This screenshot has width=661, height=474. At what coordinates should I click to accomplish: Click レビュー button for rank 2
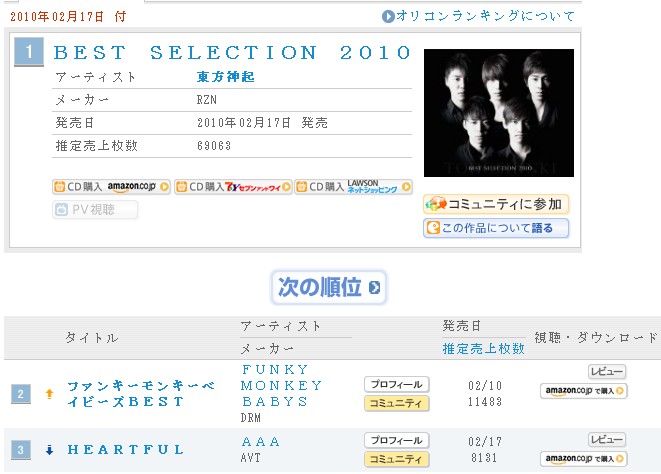607,372
